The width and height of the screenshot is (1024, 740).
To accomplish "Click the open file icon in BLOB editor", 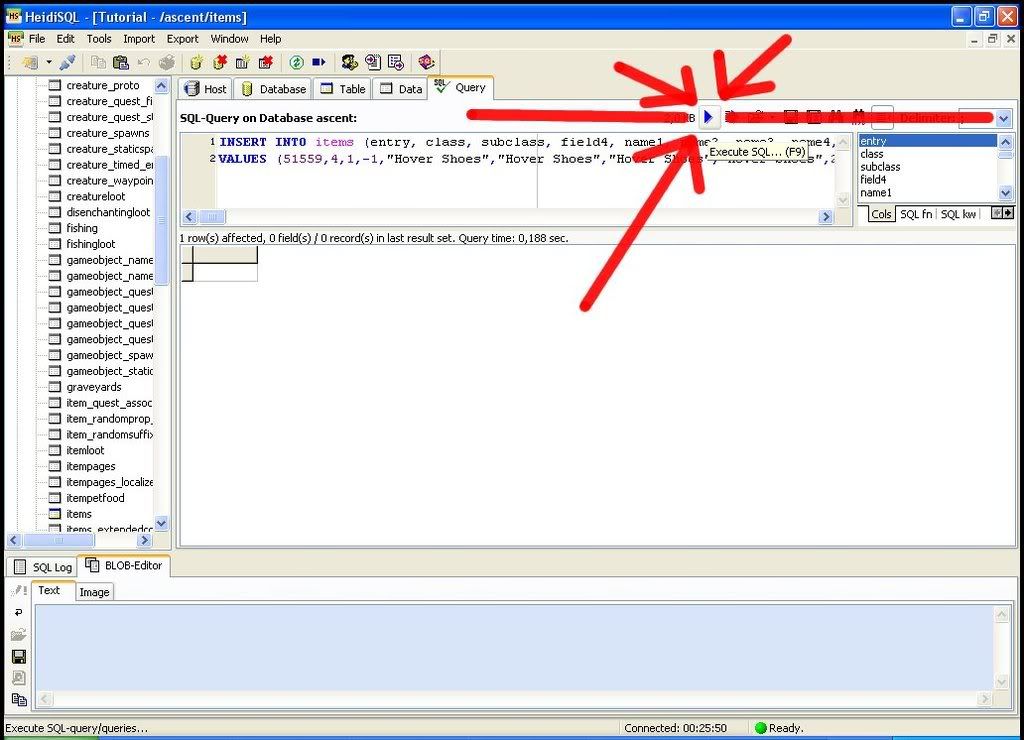I will (18, 635).
